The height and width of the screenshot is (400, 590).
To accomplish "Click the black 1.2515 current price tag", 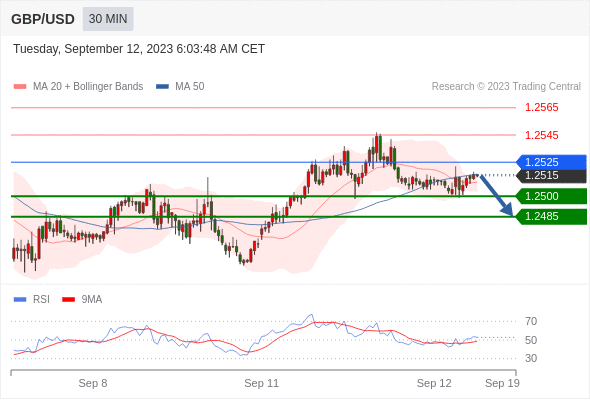I will point(551,175).
